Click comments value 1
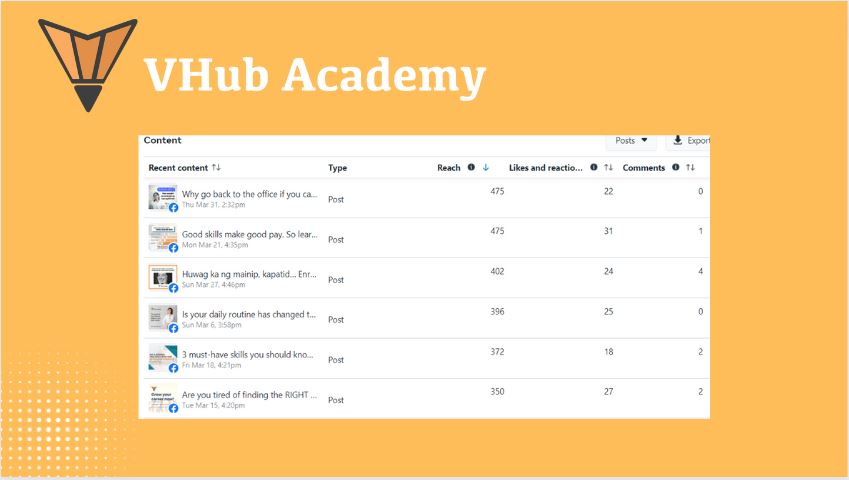 click(x=701, y=231)
